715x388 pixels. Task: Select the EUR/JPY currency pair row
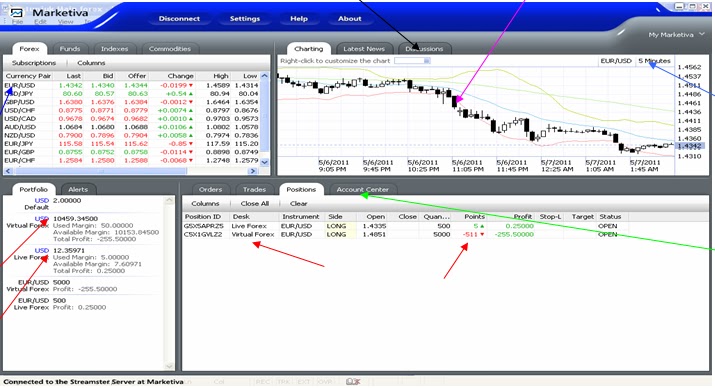pyautogui.click(x=132, y=144)
